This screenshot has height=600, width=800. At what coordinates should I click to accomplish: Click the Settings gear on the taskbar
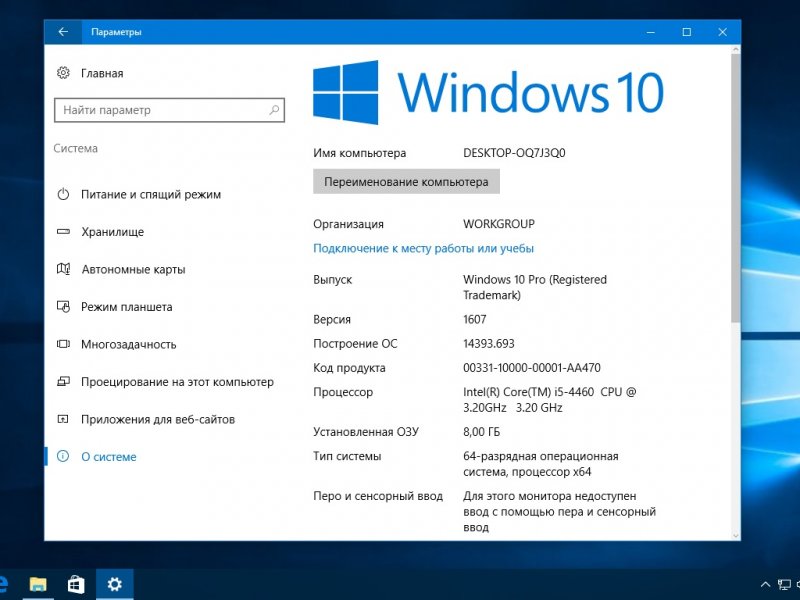(114, 584)
